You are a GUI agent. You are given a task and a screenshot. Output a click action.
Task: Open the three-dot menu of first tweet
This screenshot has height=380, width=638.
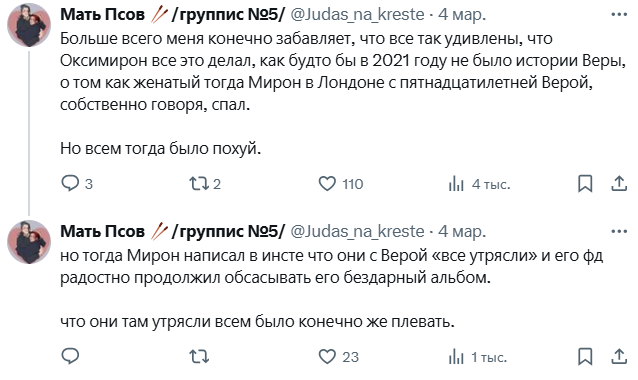[619, 15]
